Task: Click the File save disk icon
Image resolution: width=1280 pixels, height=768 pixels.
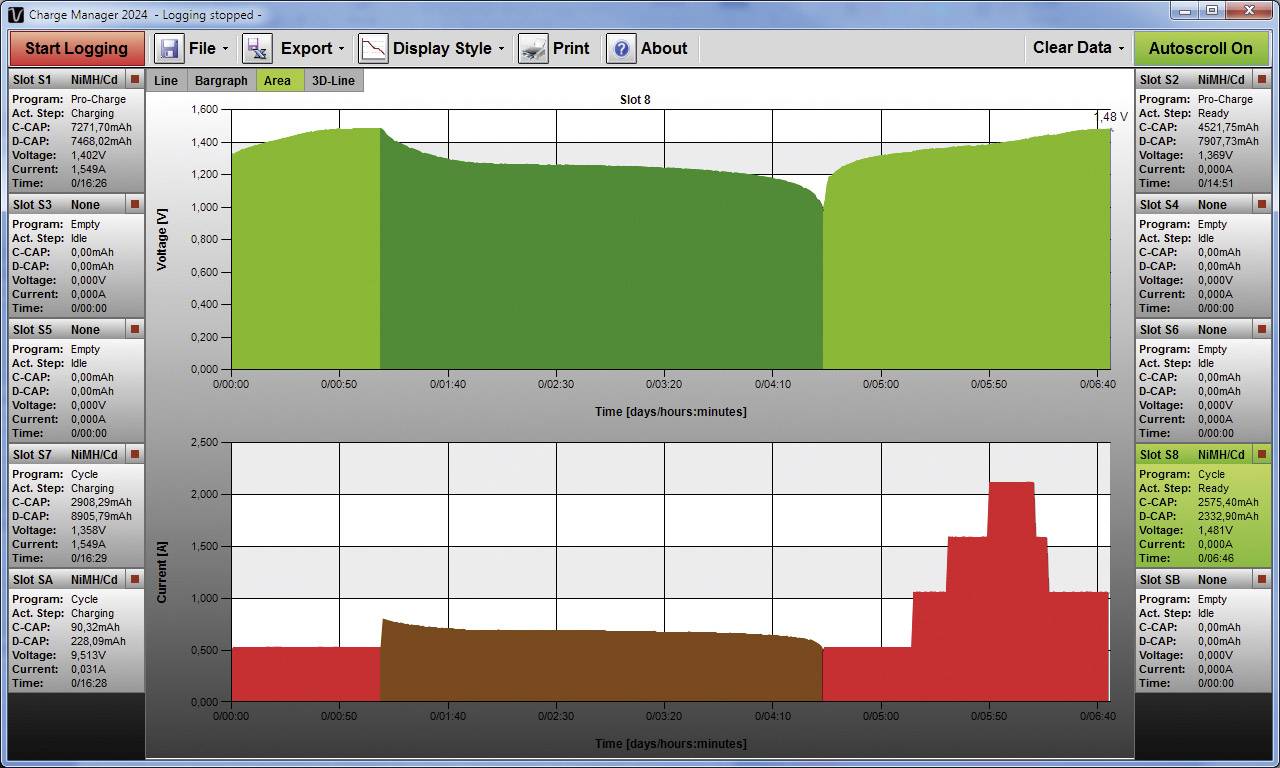Action: pyautogui.click(x=169, y=48)
